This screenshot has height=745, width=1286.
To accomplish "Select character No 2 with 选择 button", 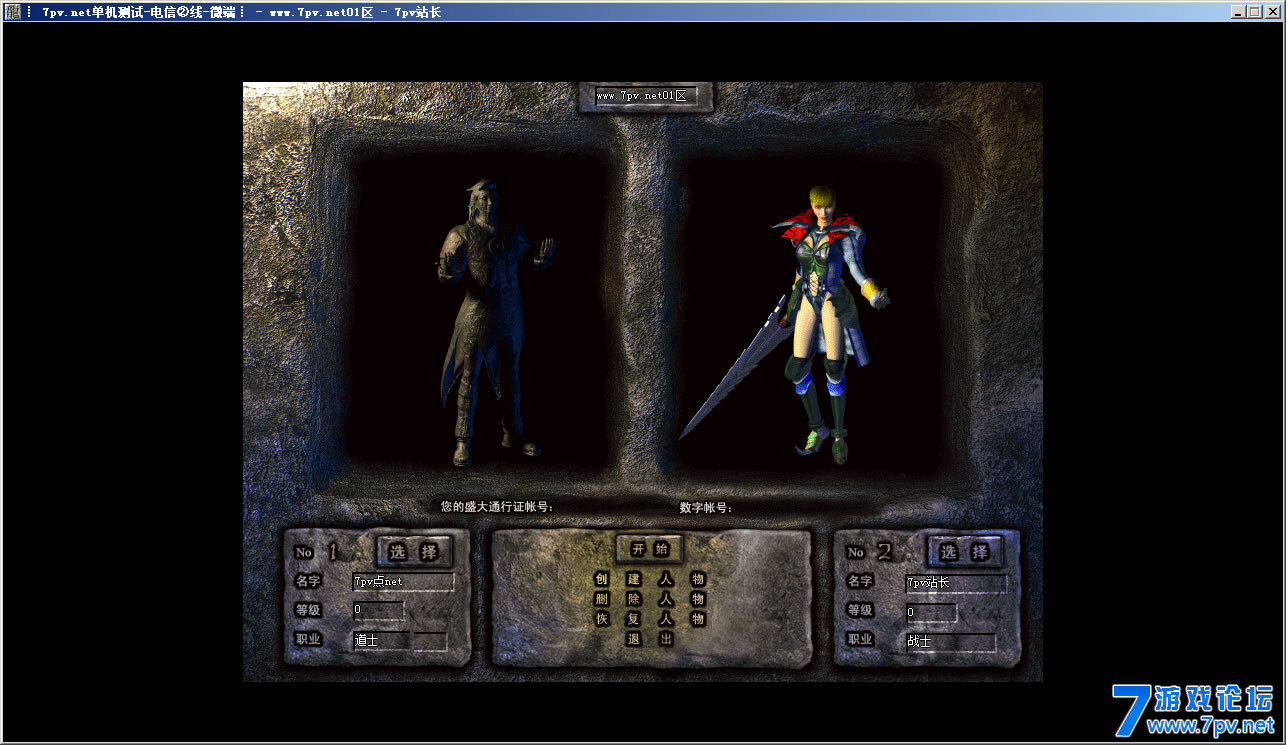I will tap(964, 551).
